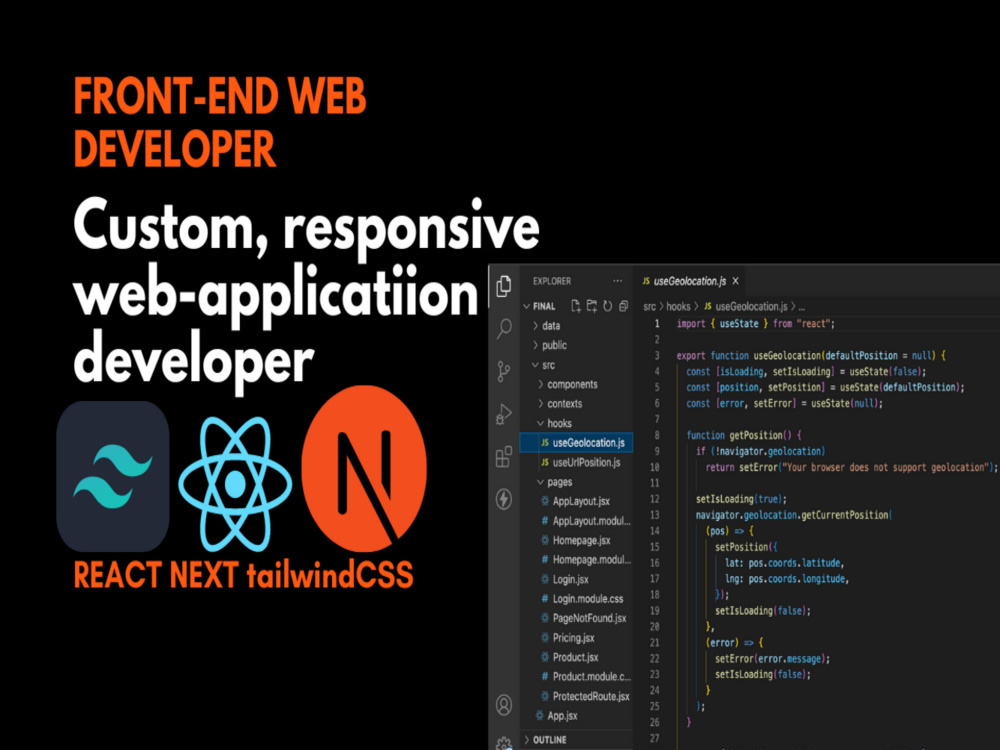Click the 'REACT NEXT tailwindCSS' caption

pos(243,574)
